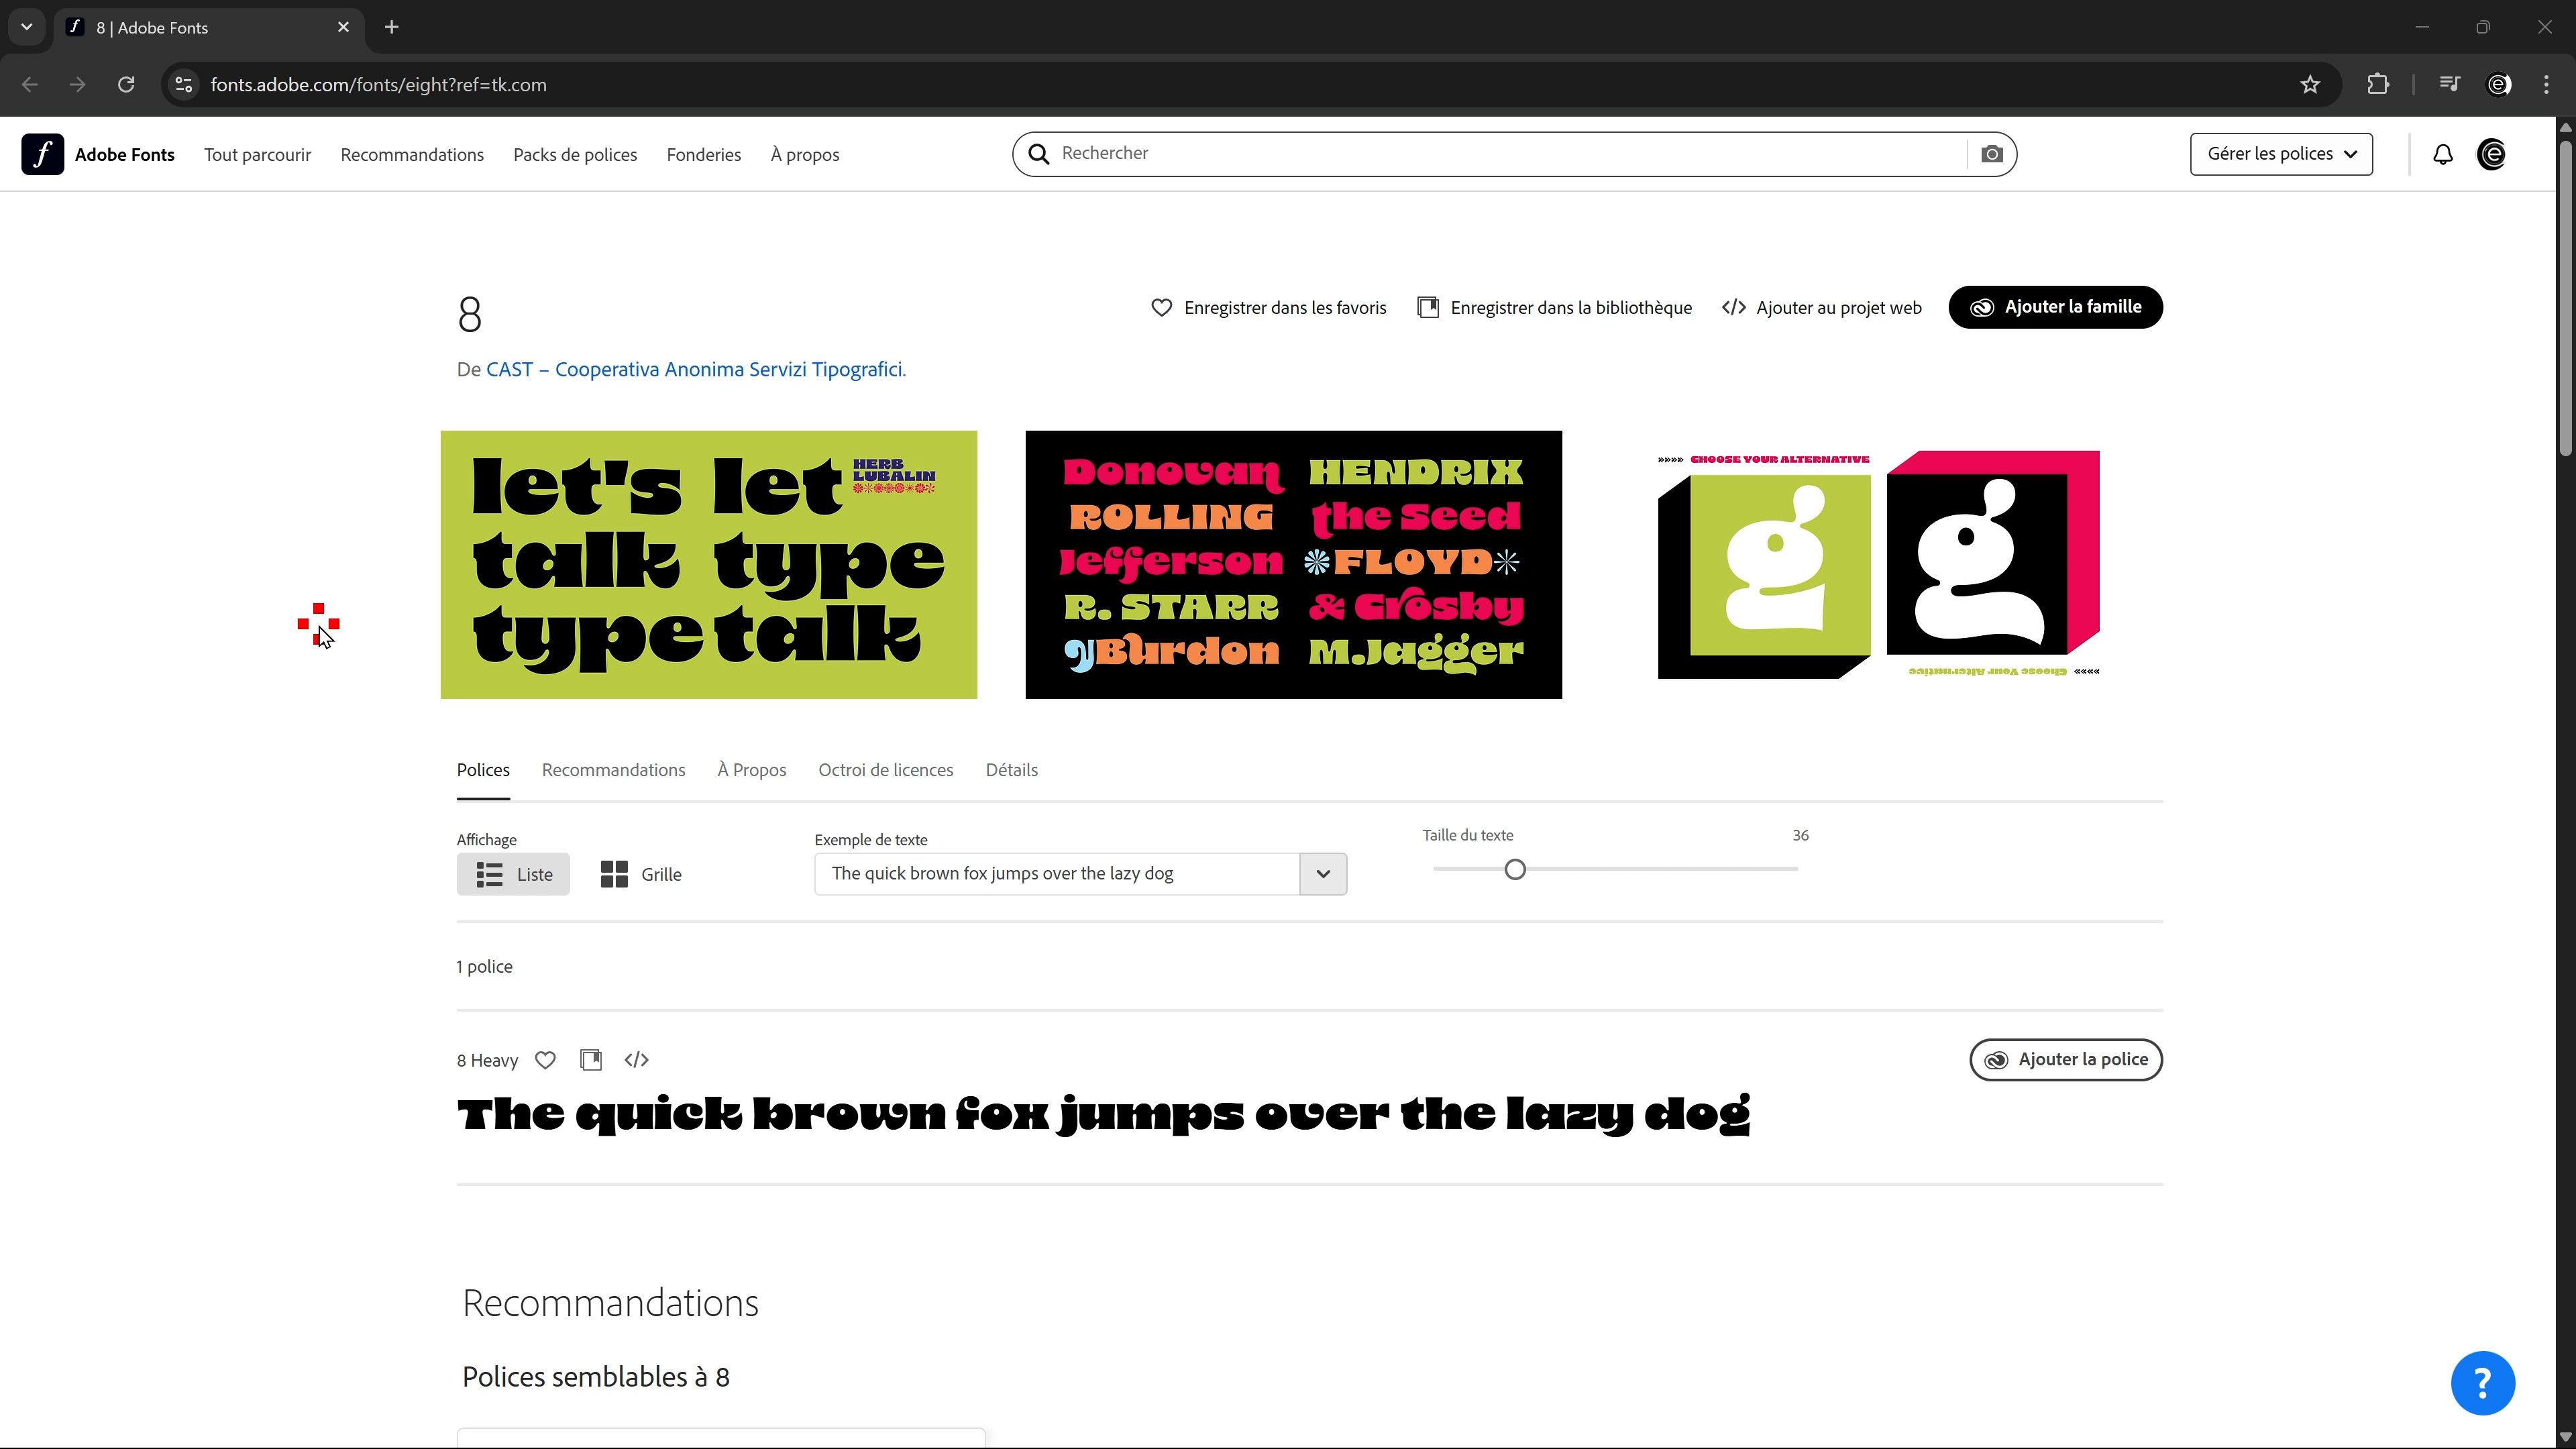Click the Ajouter la police button
Image resolution: width=2576 pixels, height=1449 pixels.
pos(2066,1060)
